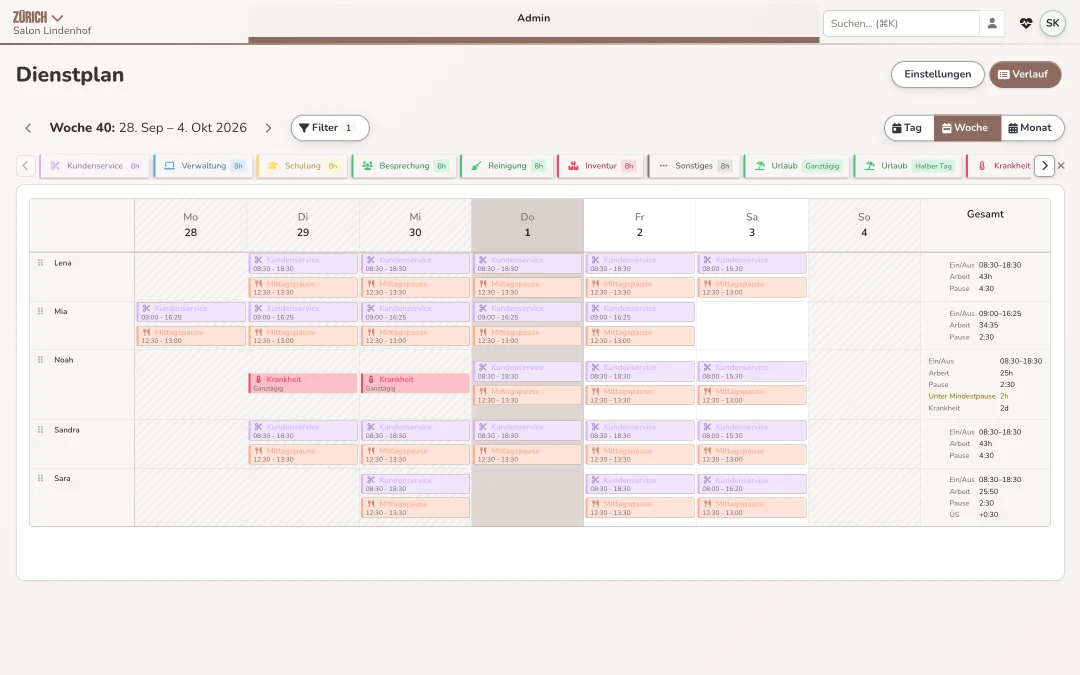Image resolution: width=1080 pixels, height=675 pixels.
Task: Select the Urlaub Ganztägig template
Action: pyautogui.click(x=798, y=166)
